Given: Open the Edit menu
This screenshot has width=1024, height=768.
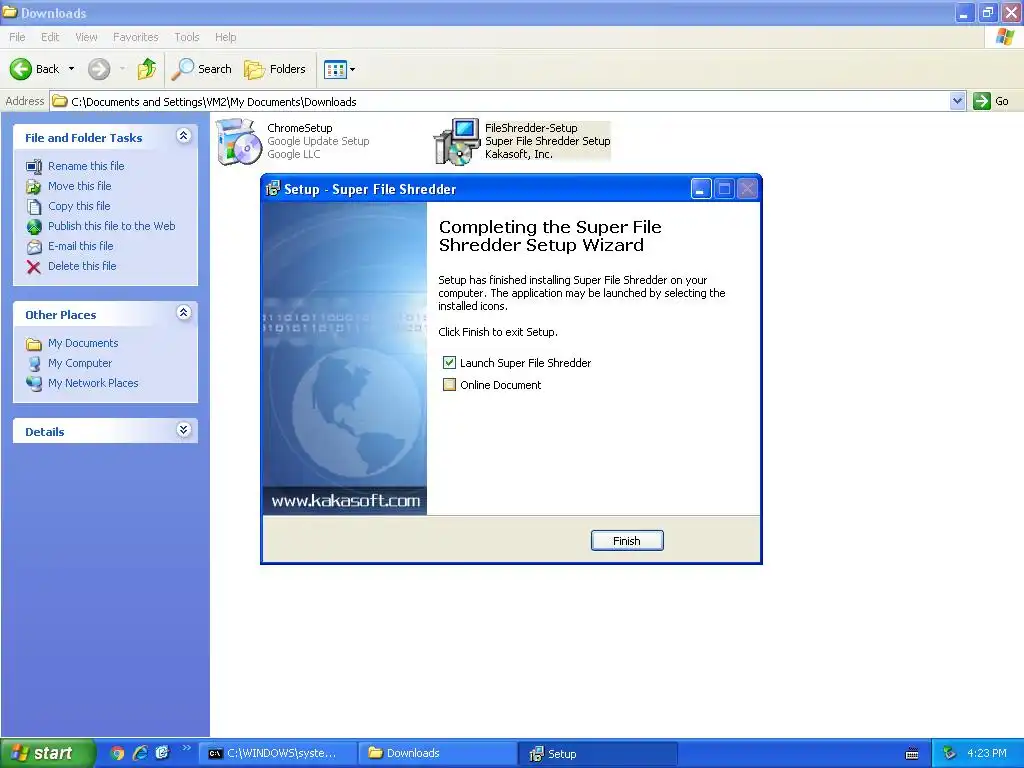Looking at the screenshot, I should [50, 37].
